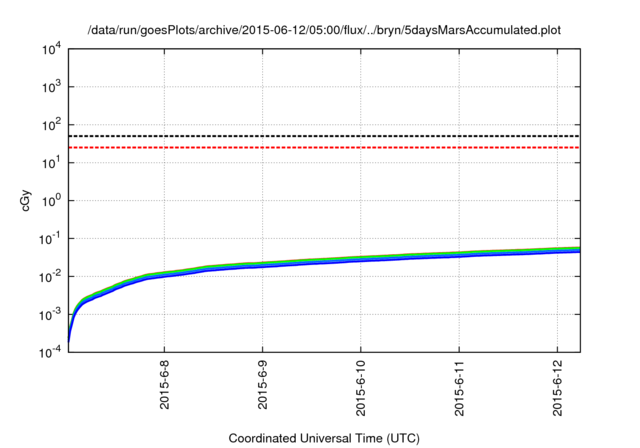Click the blue-green accumulated dose curve
The width and height of the screenshot is (640, 448).
(x=324, y=261)
